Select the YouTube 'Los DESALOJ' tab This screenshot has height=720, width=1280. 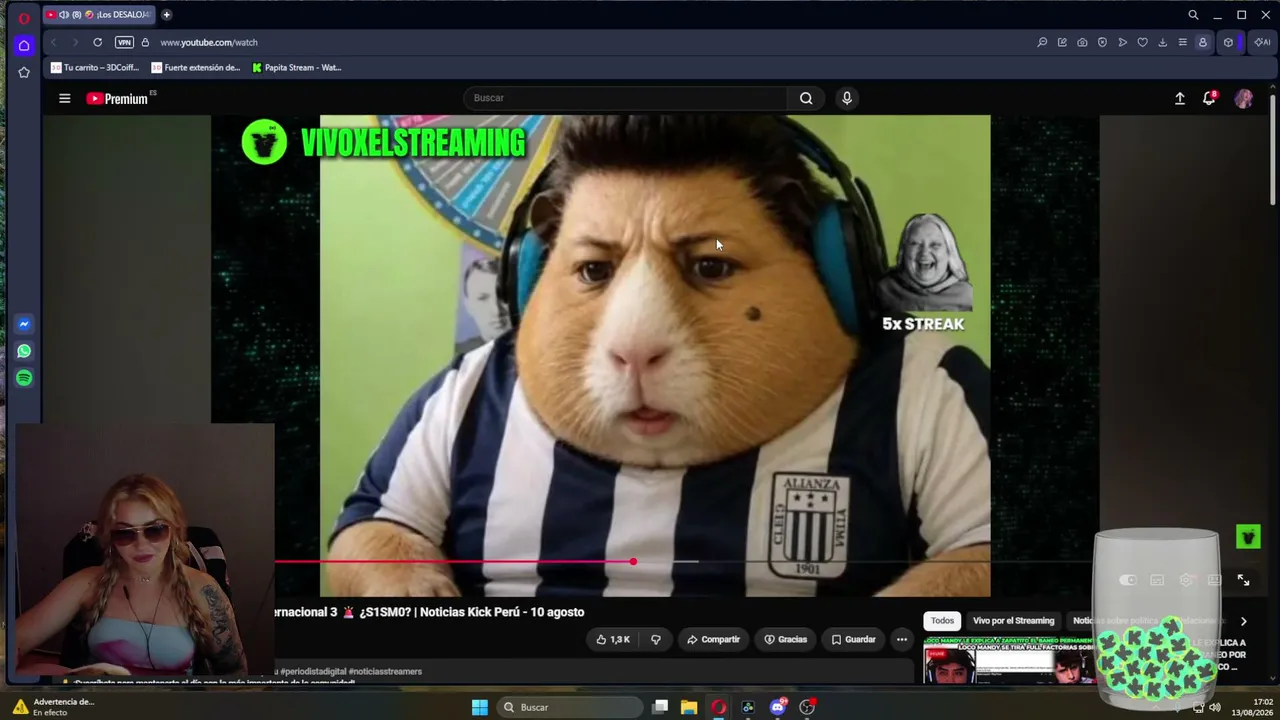(98, 15)
